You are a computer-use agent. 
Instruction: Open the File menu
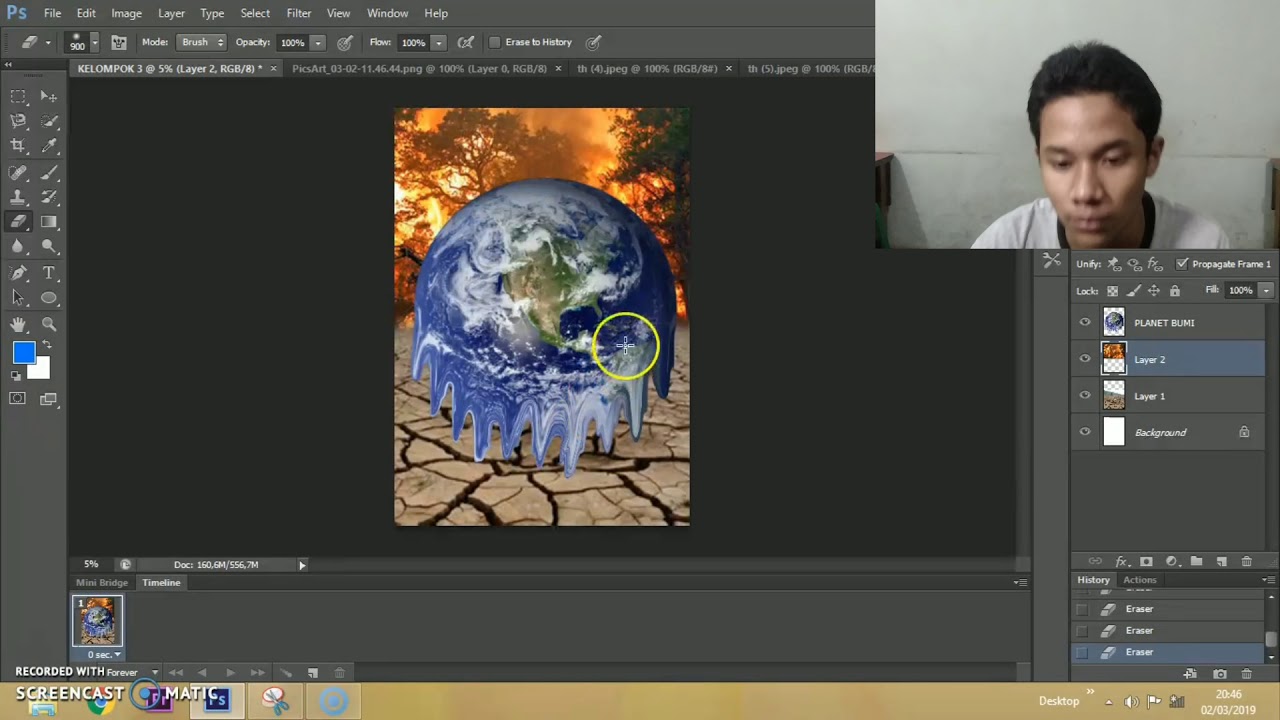coord(52,13)
